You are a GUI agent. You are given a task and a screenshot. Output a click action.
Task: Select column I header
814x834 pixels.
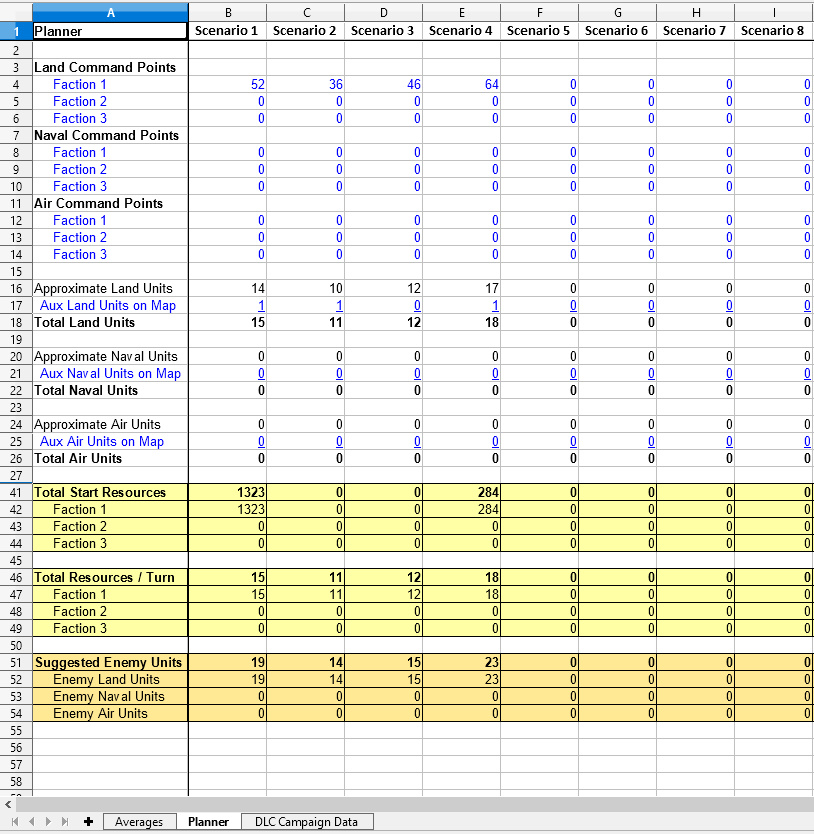(x=773, y=12)
